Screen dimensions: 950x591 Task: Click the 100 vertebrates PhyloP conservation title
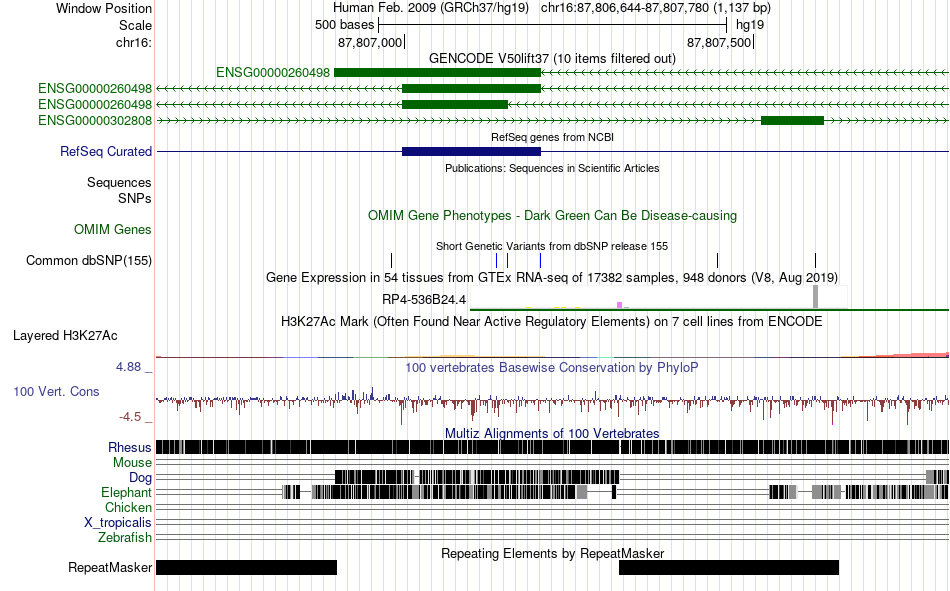tap(552, 367)
